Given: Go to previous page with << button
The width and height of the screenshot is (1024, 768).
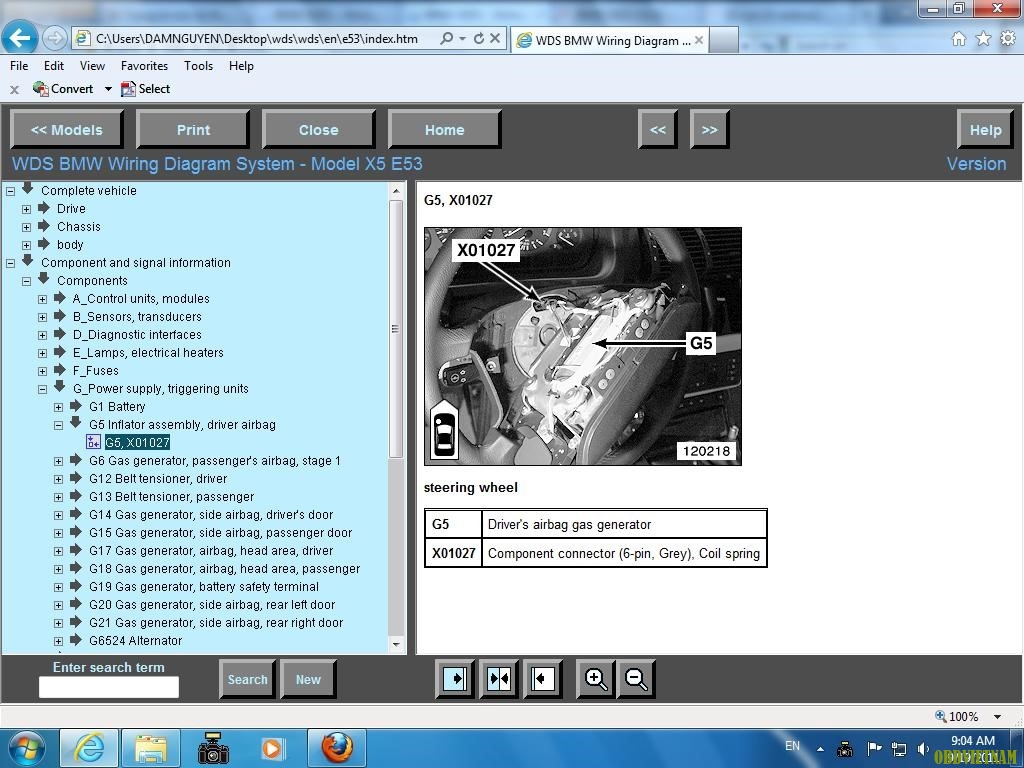Looking at the screenshot, I should point(658,129).
